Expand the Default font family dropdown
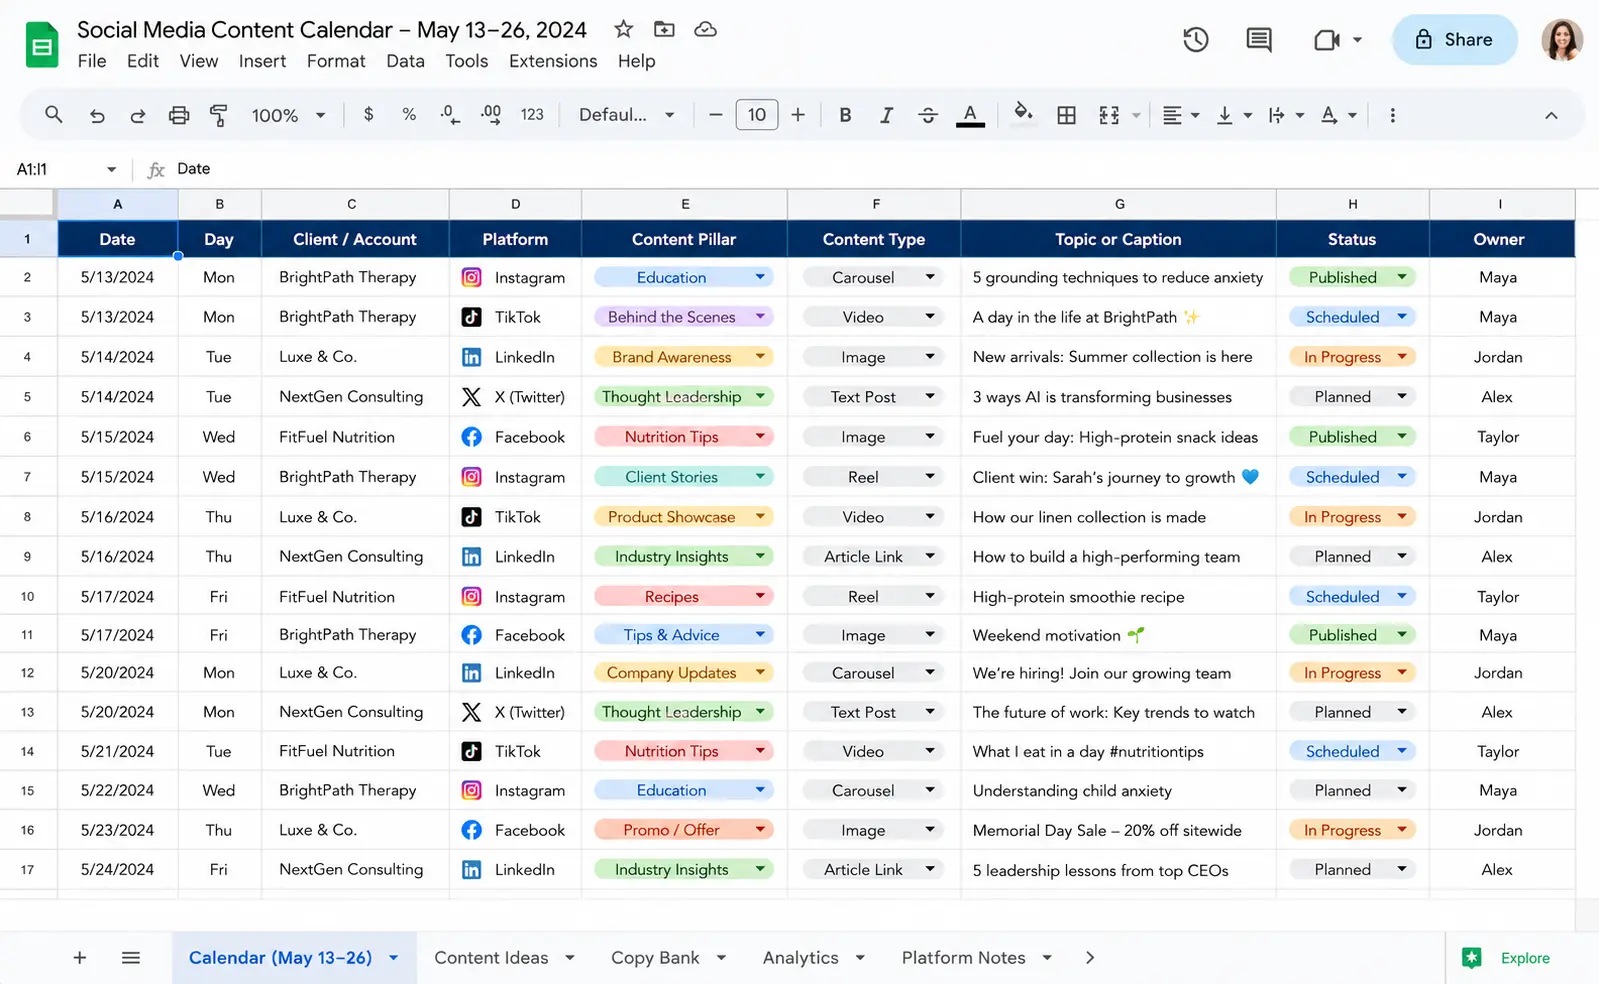1599x984 pixels. click(x=627, y=115)
